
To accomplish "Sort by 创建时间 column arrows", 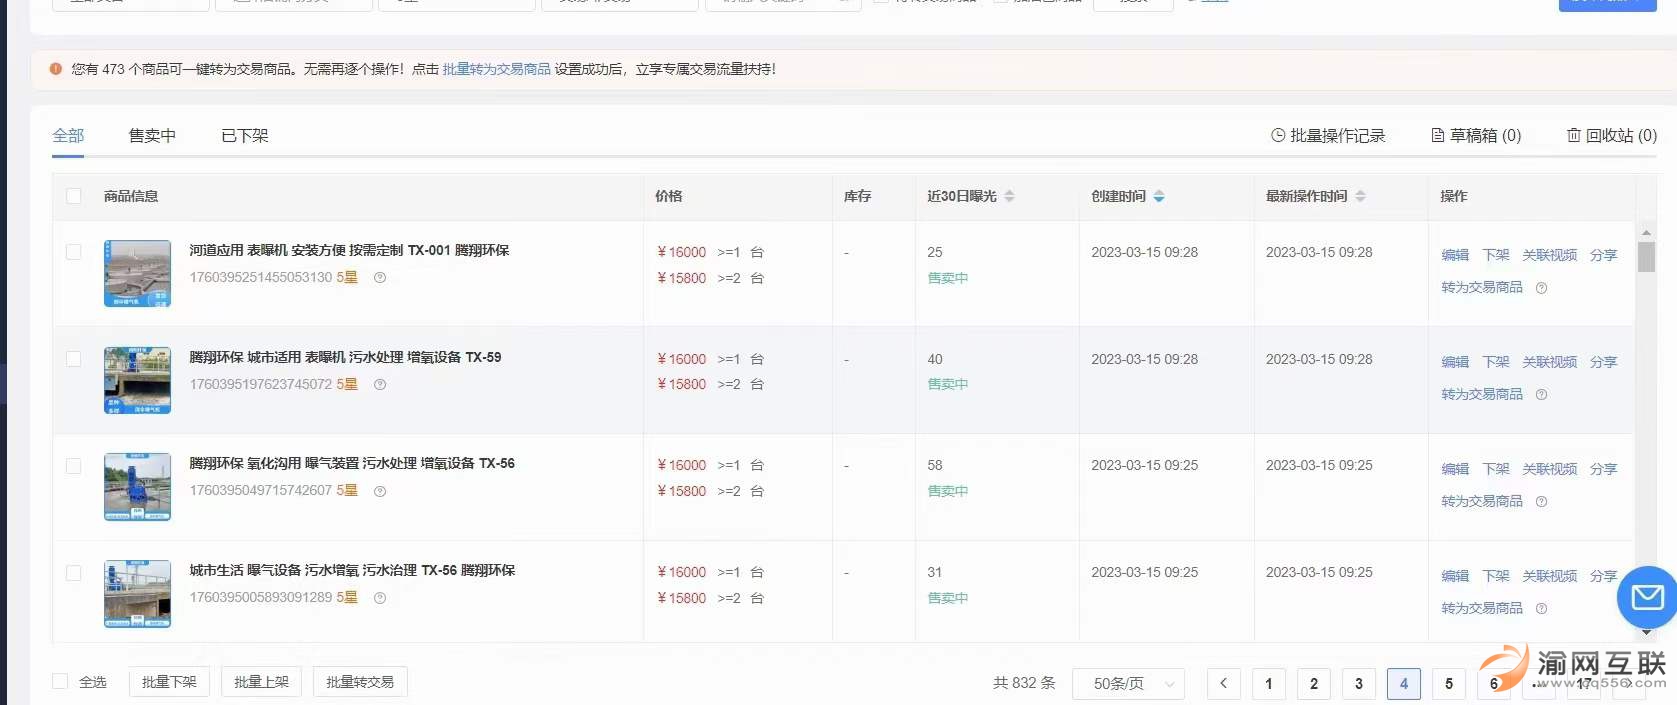I will (1158, 196).
